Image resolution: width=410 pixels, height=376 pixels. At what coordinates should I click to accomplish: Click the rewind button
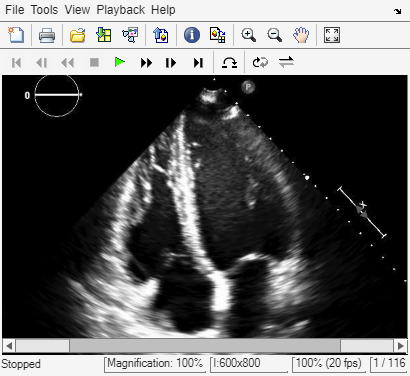pos(68,62)
